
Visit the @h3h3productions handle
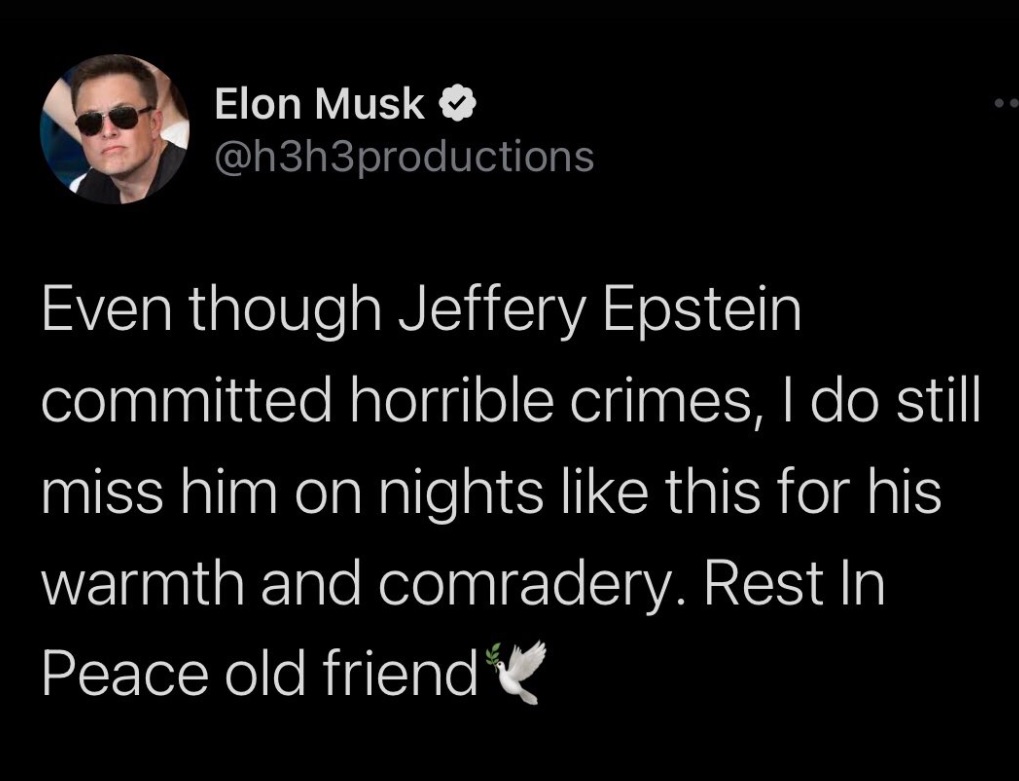[404, 157]
